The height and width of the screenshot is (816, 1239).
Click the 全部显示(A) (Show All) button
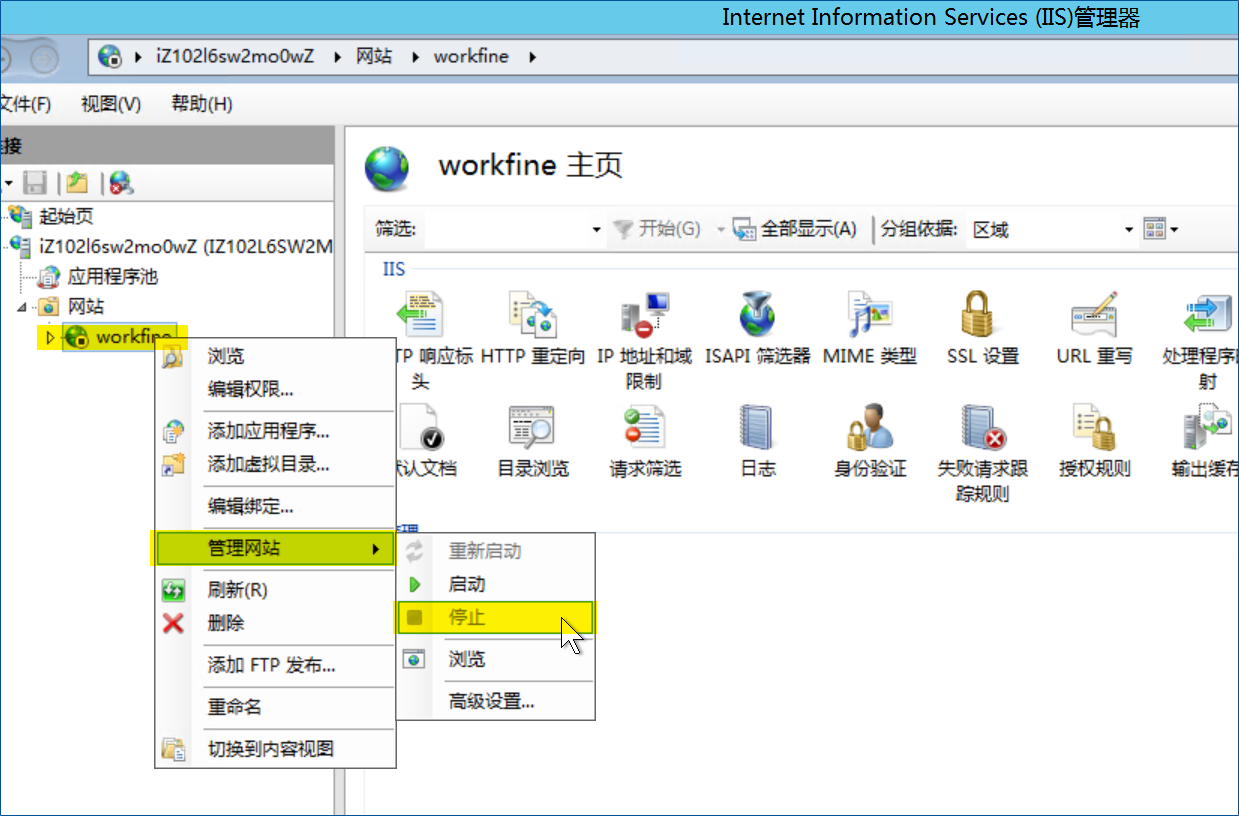coord(795,230)
